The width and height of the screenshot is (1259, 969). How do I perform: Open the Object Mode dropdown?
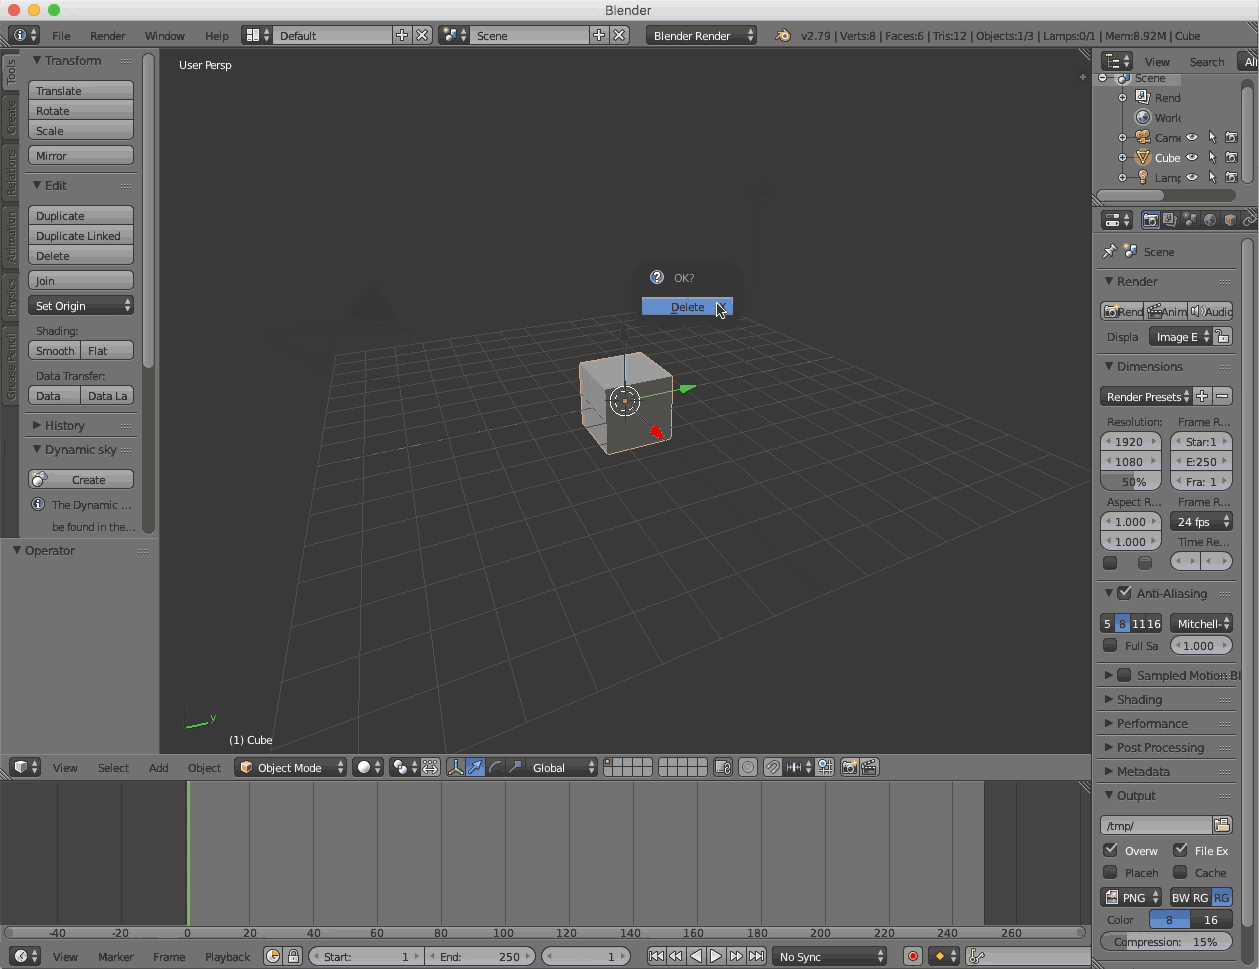290,767
